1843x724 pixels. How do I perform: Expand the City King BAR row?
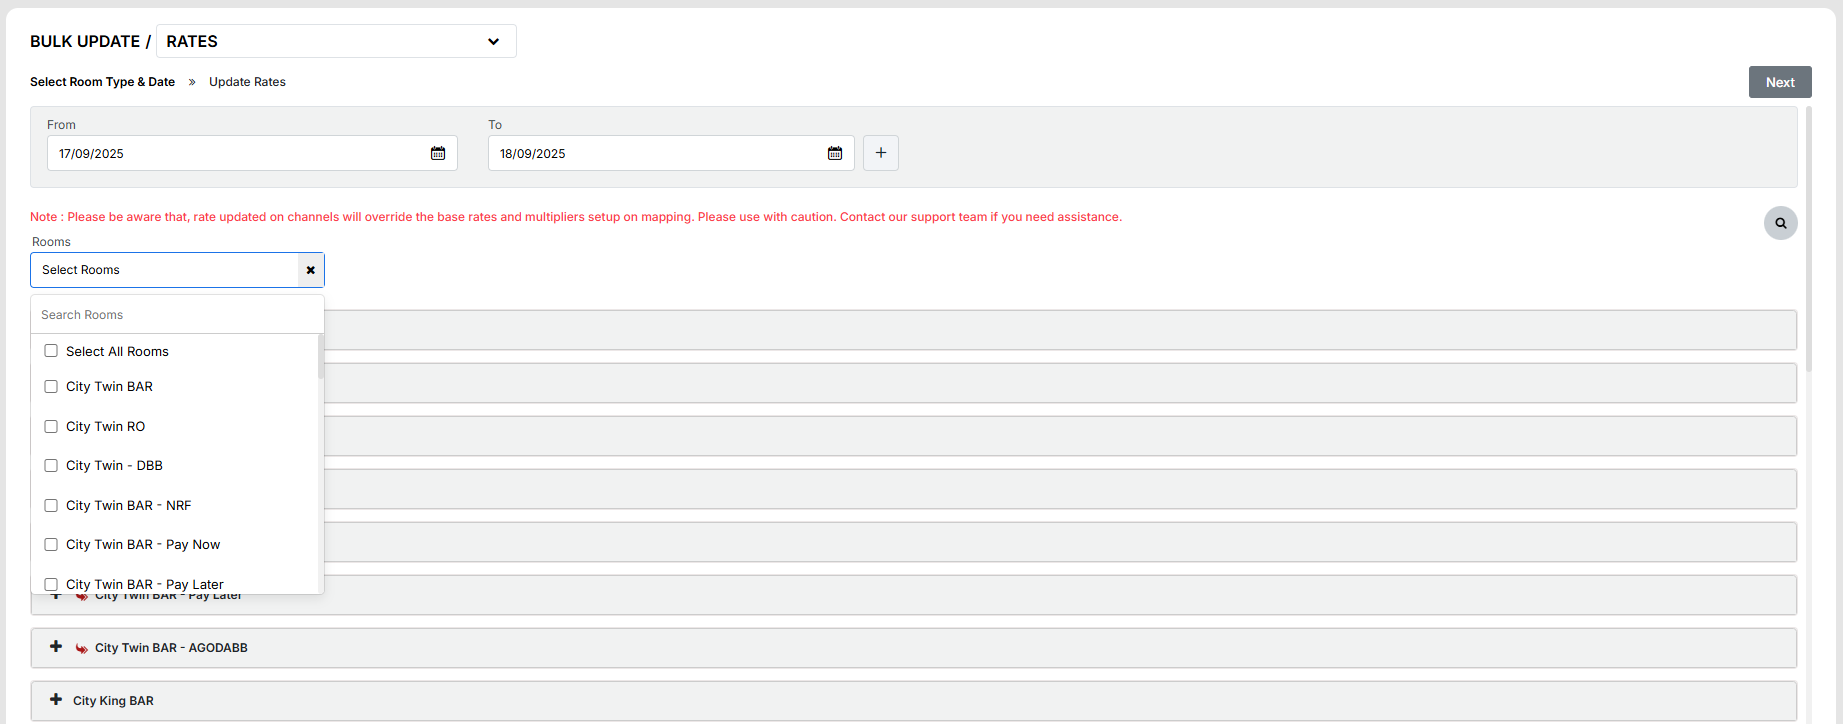113,701
